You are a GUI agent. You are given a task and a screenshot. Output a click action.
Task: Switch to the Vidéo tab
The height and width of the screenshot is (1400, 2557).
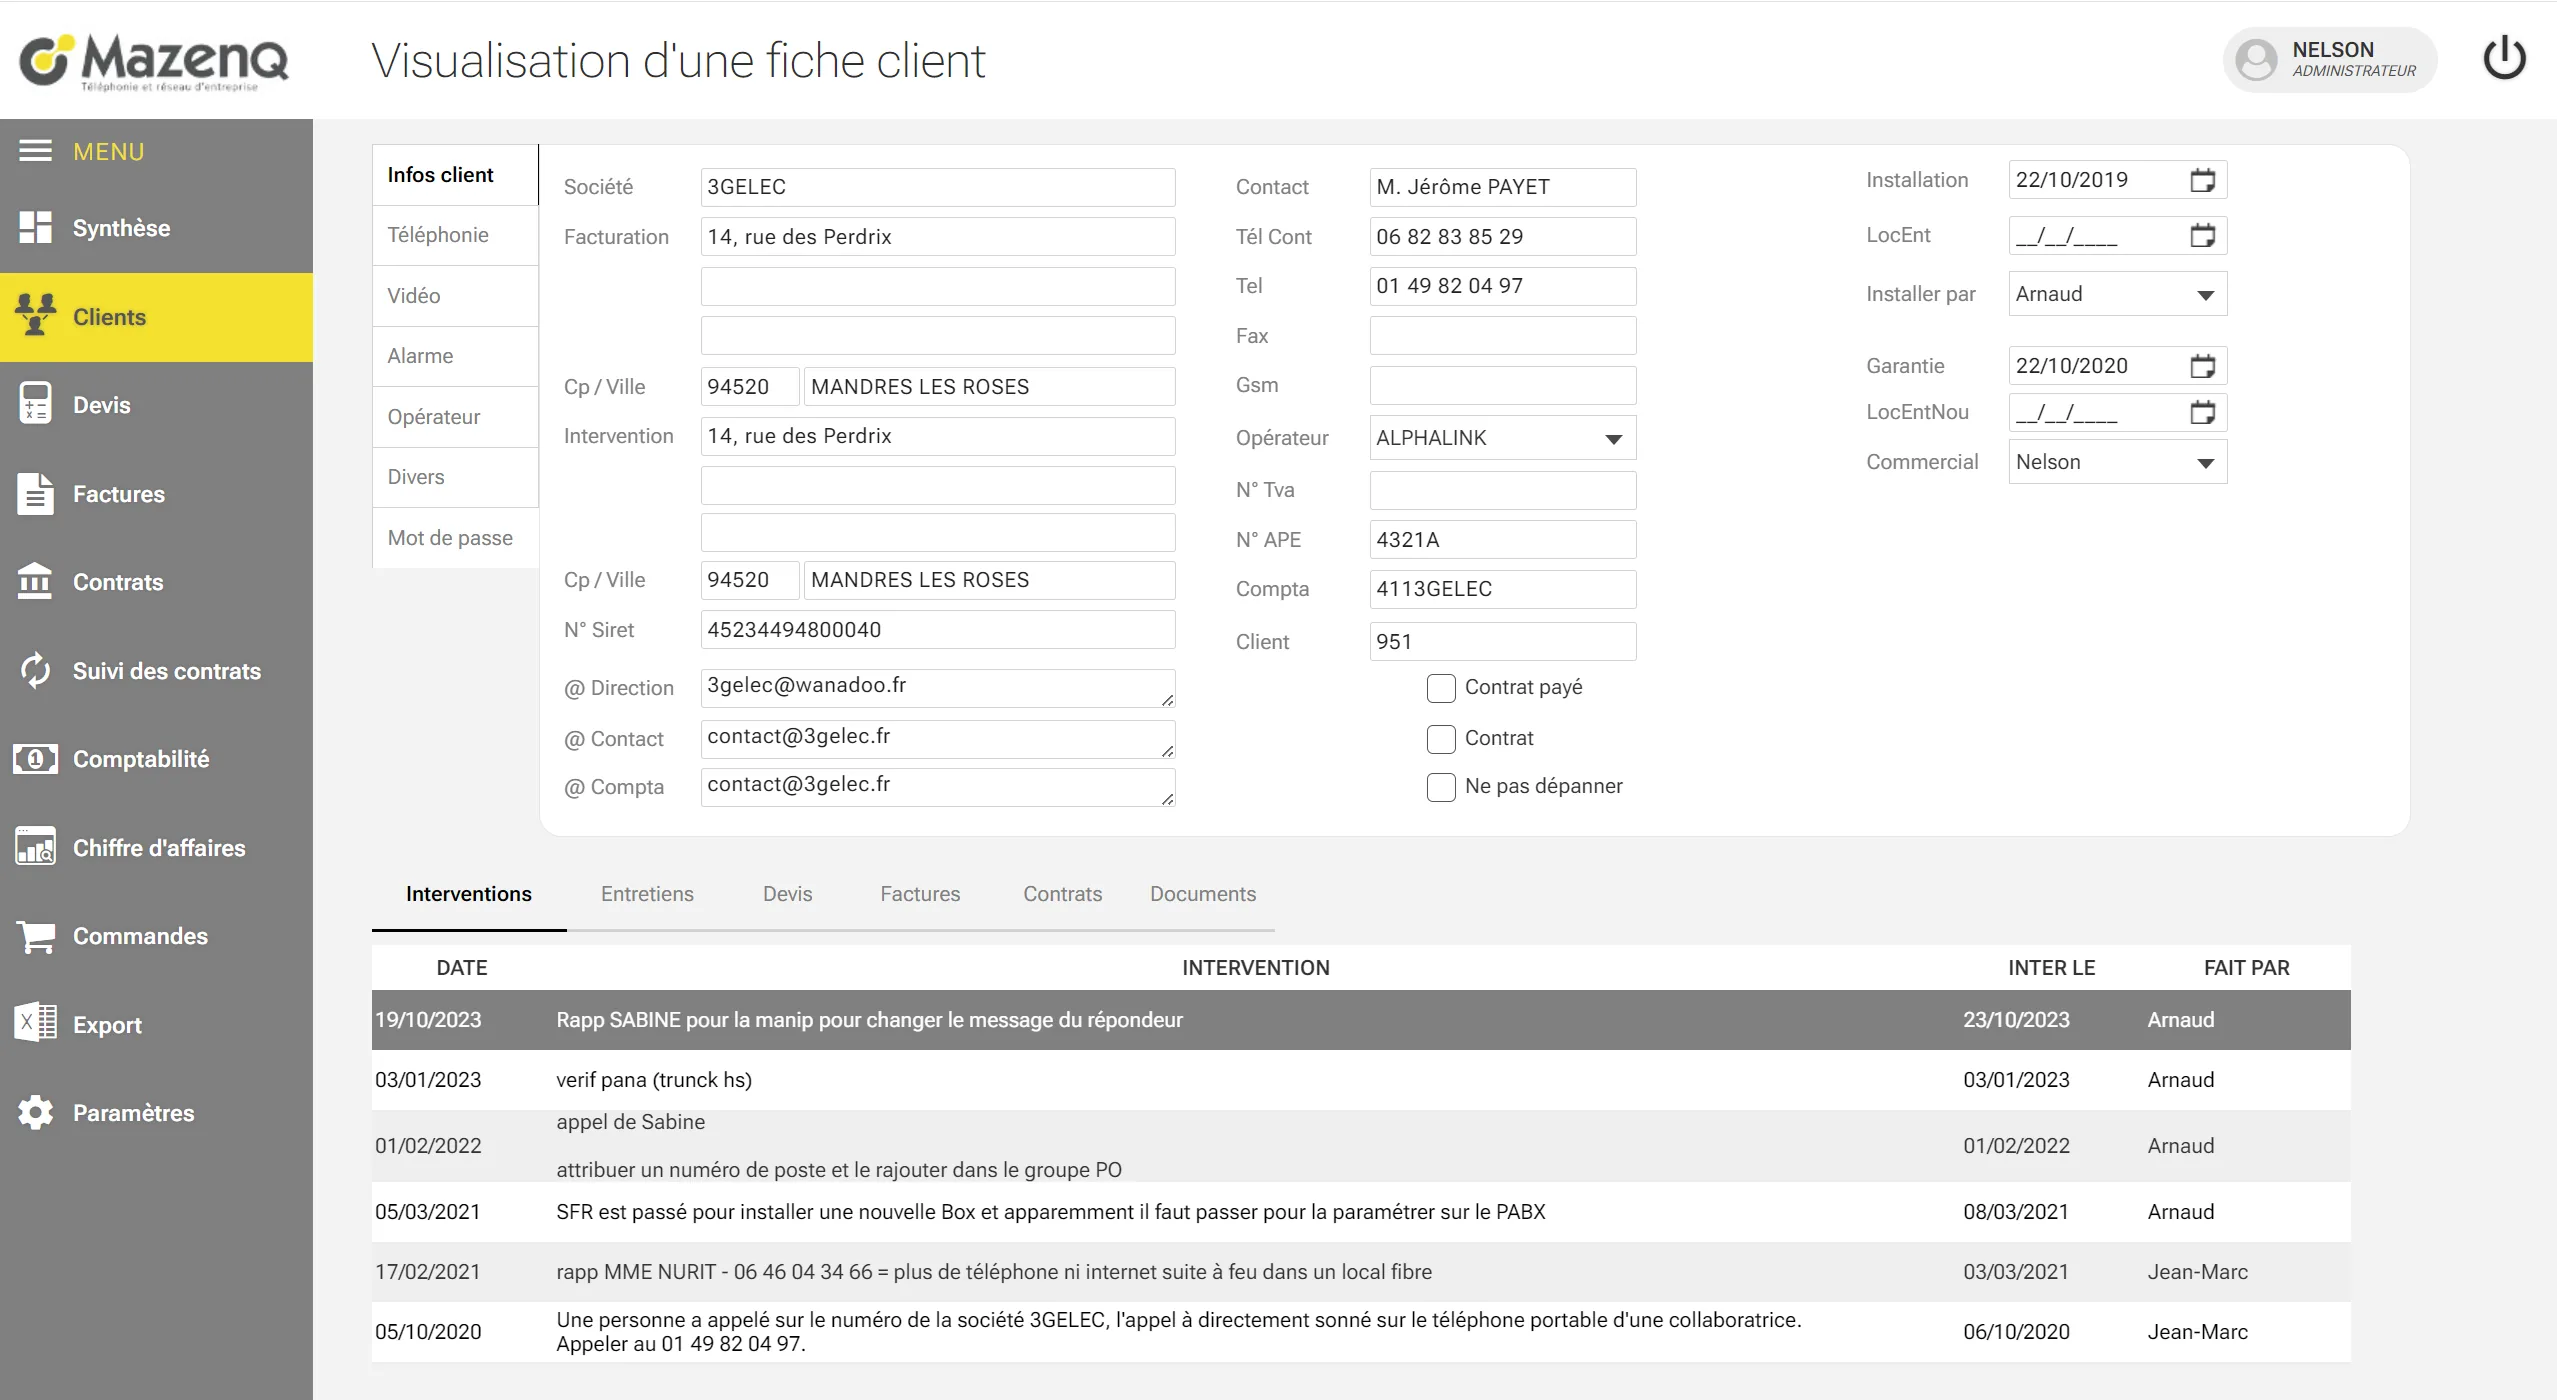[x=455, y=296]
